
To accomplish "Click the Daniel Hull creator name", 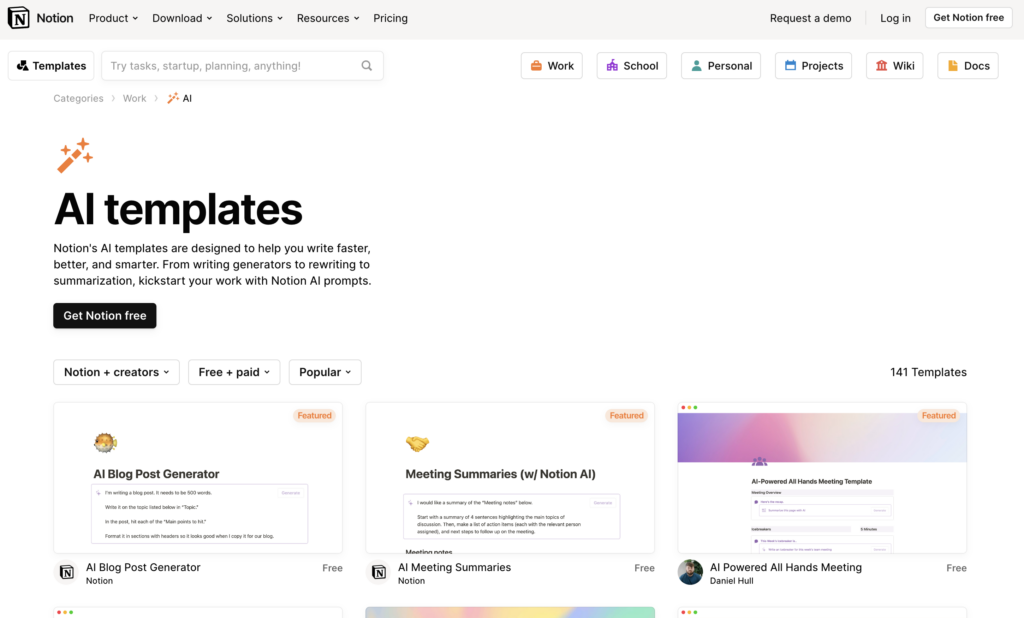I will 731,581.
